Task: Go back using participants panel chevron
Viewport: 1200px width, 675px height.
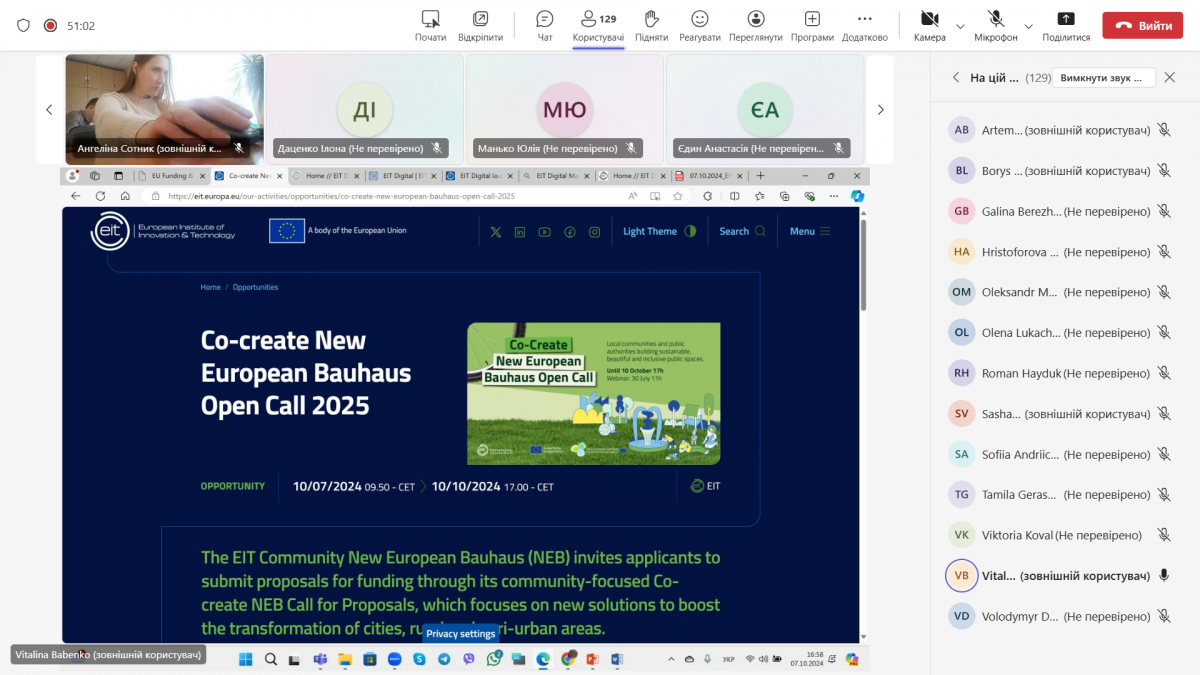Action: click(956, 77)
